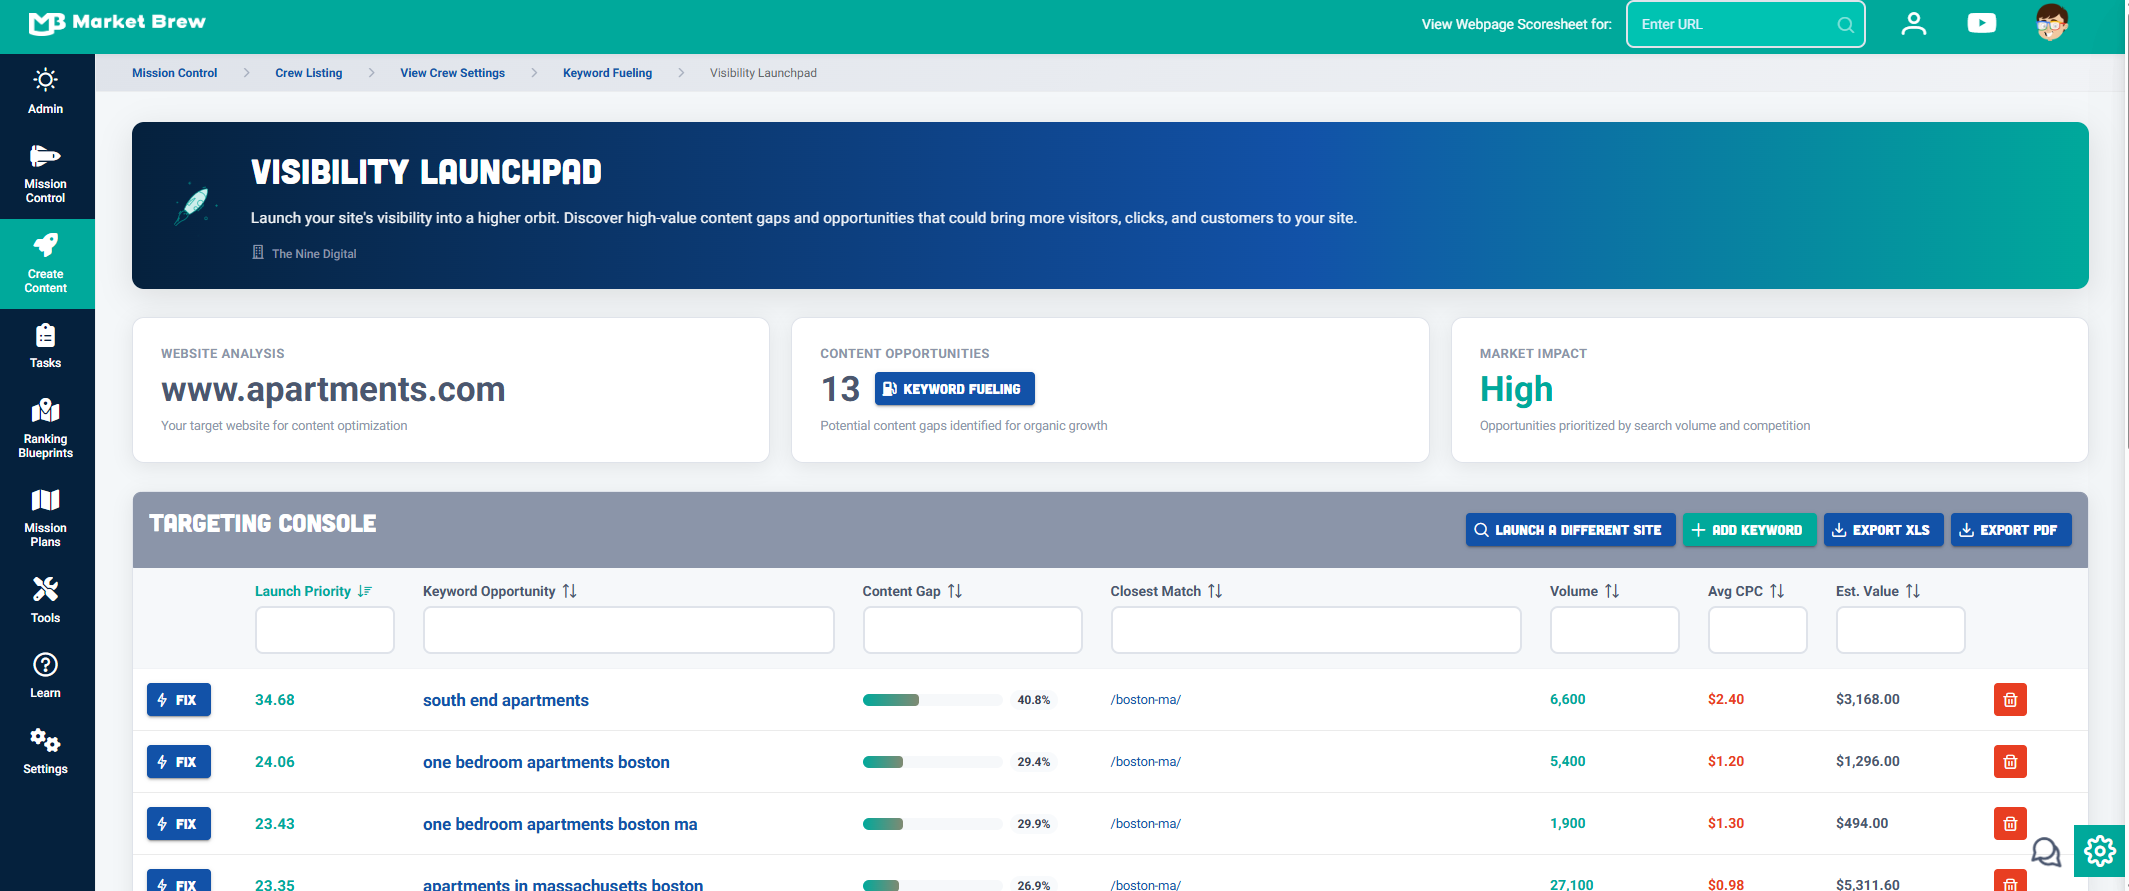The image size is (2129, 891).
Task: Focus the Est. Value filter field
Action: (x=1901, y=630)
